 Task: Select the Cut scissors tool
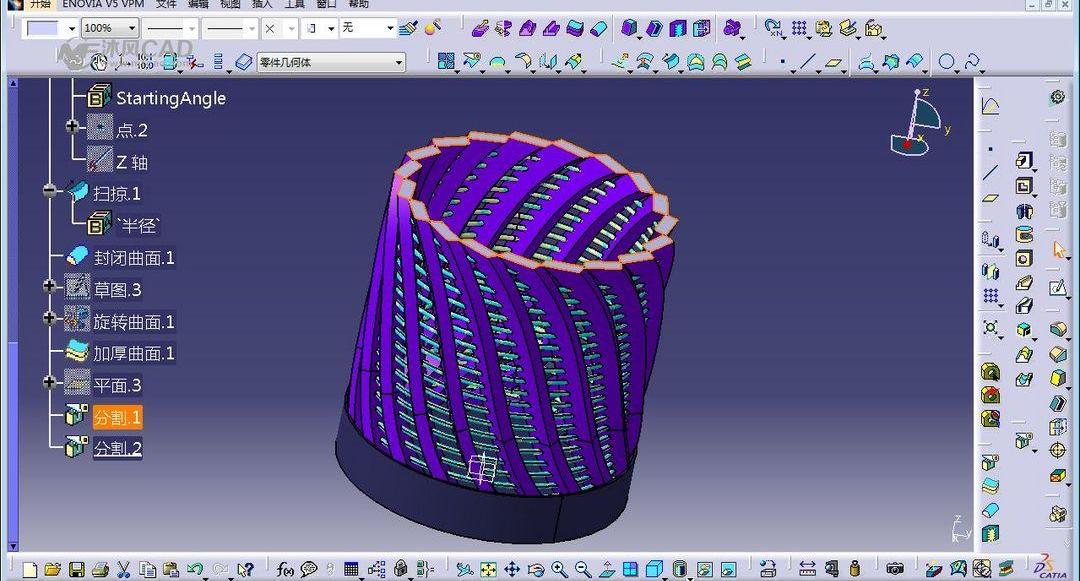pos(124,570)
